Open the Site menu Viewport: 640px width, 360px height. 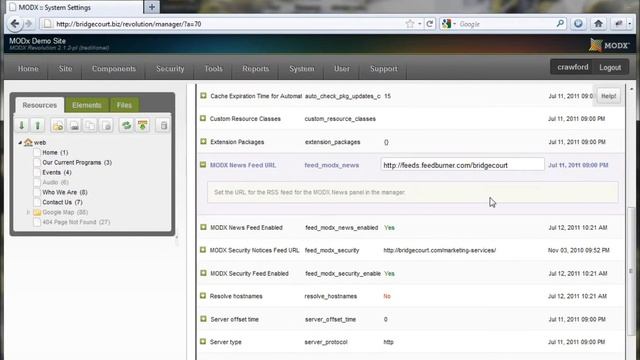(x=65, y=69)
